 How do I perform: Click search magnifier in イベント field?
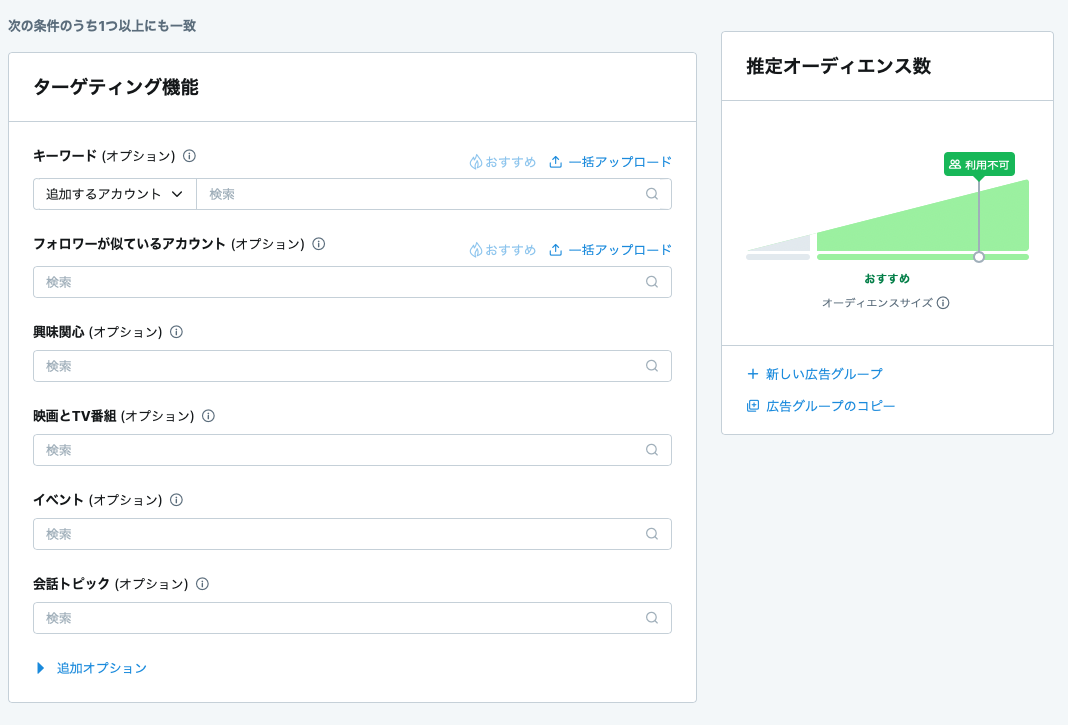(652, 534)
